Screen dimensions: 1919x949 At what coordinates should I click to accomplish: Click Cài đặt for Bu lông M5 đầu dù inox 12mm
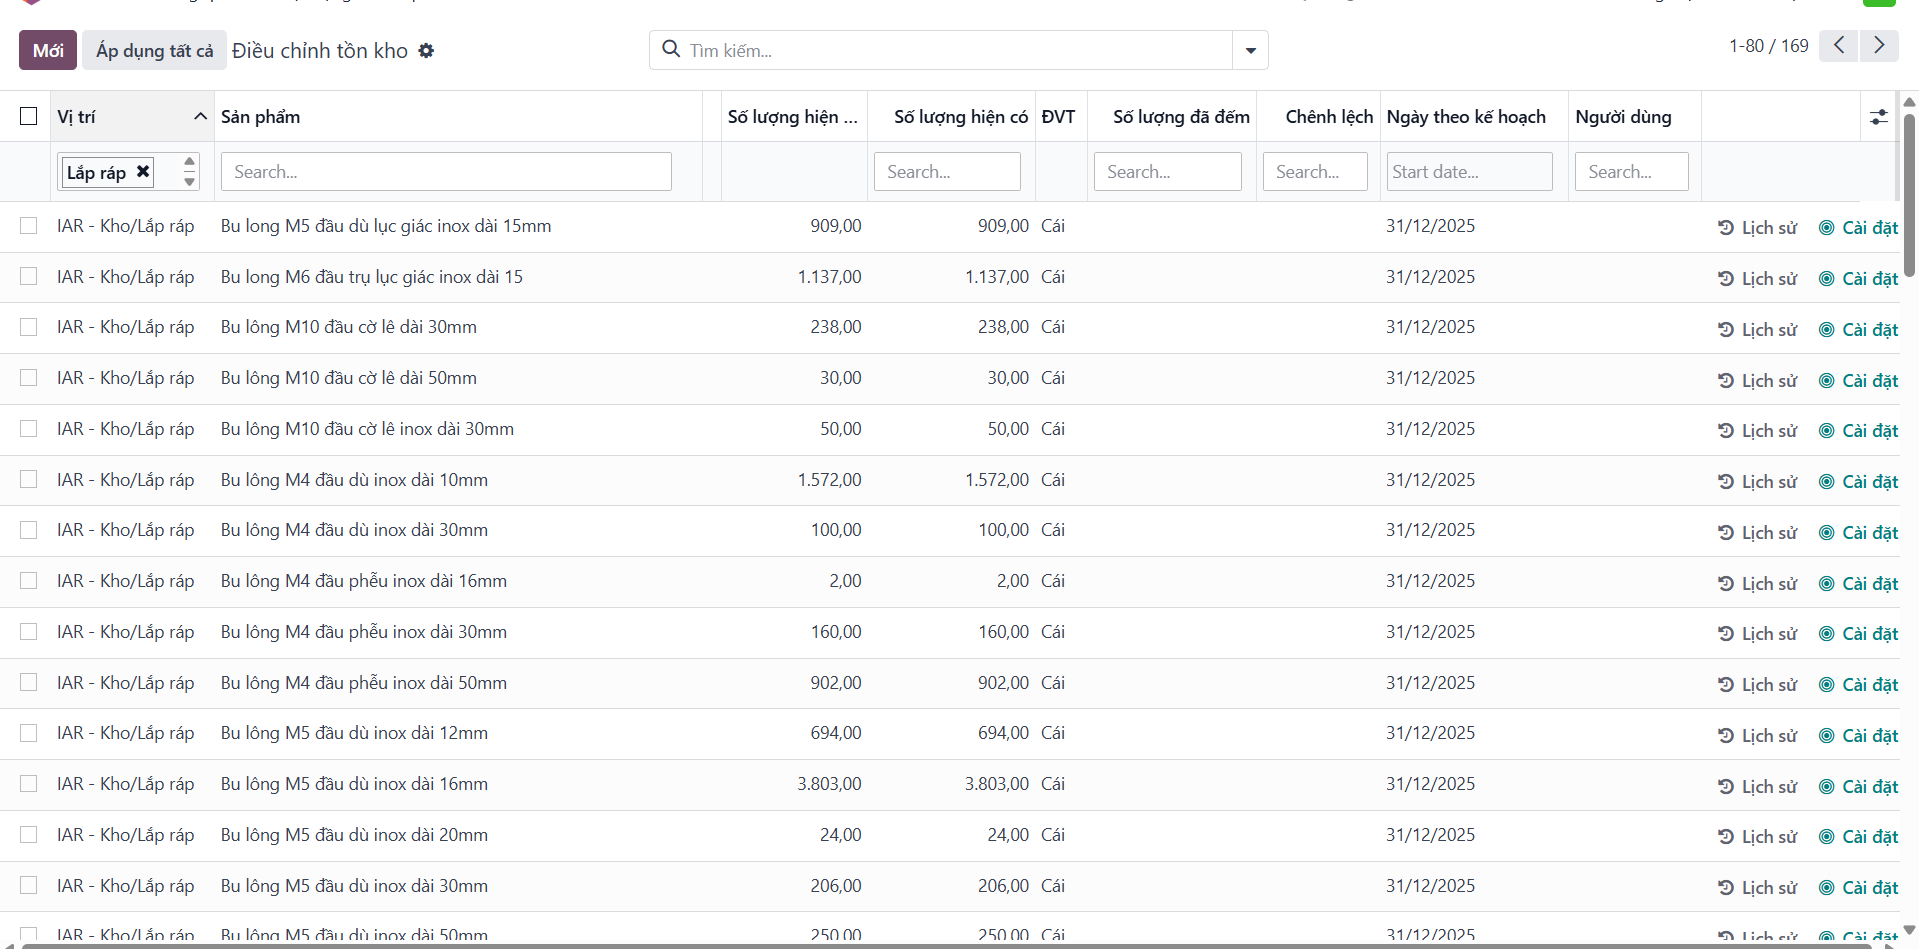point(1858,736)
